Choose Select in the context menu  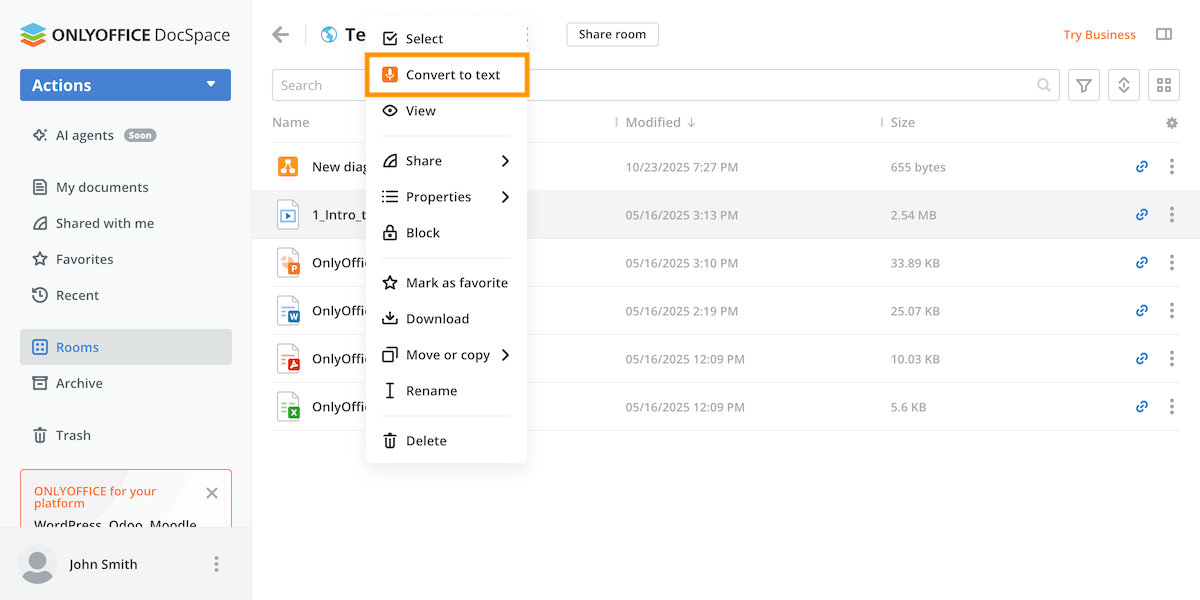424,39
